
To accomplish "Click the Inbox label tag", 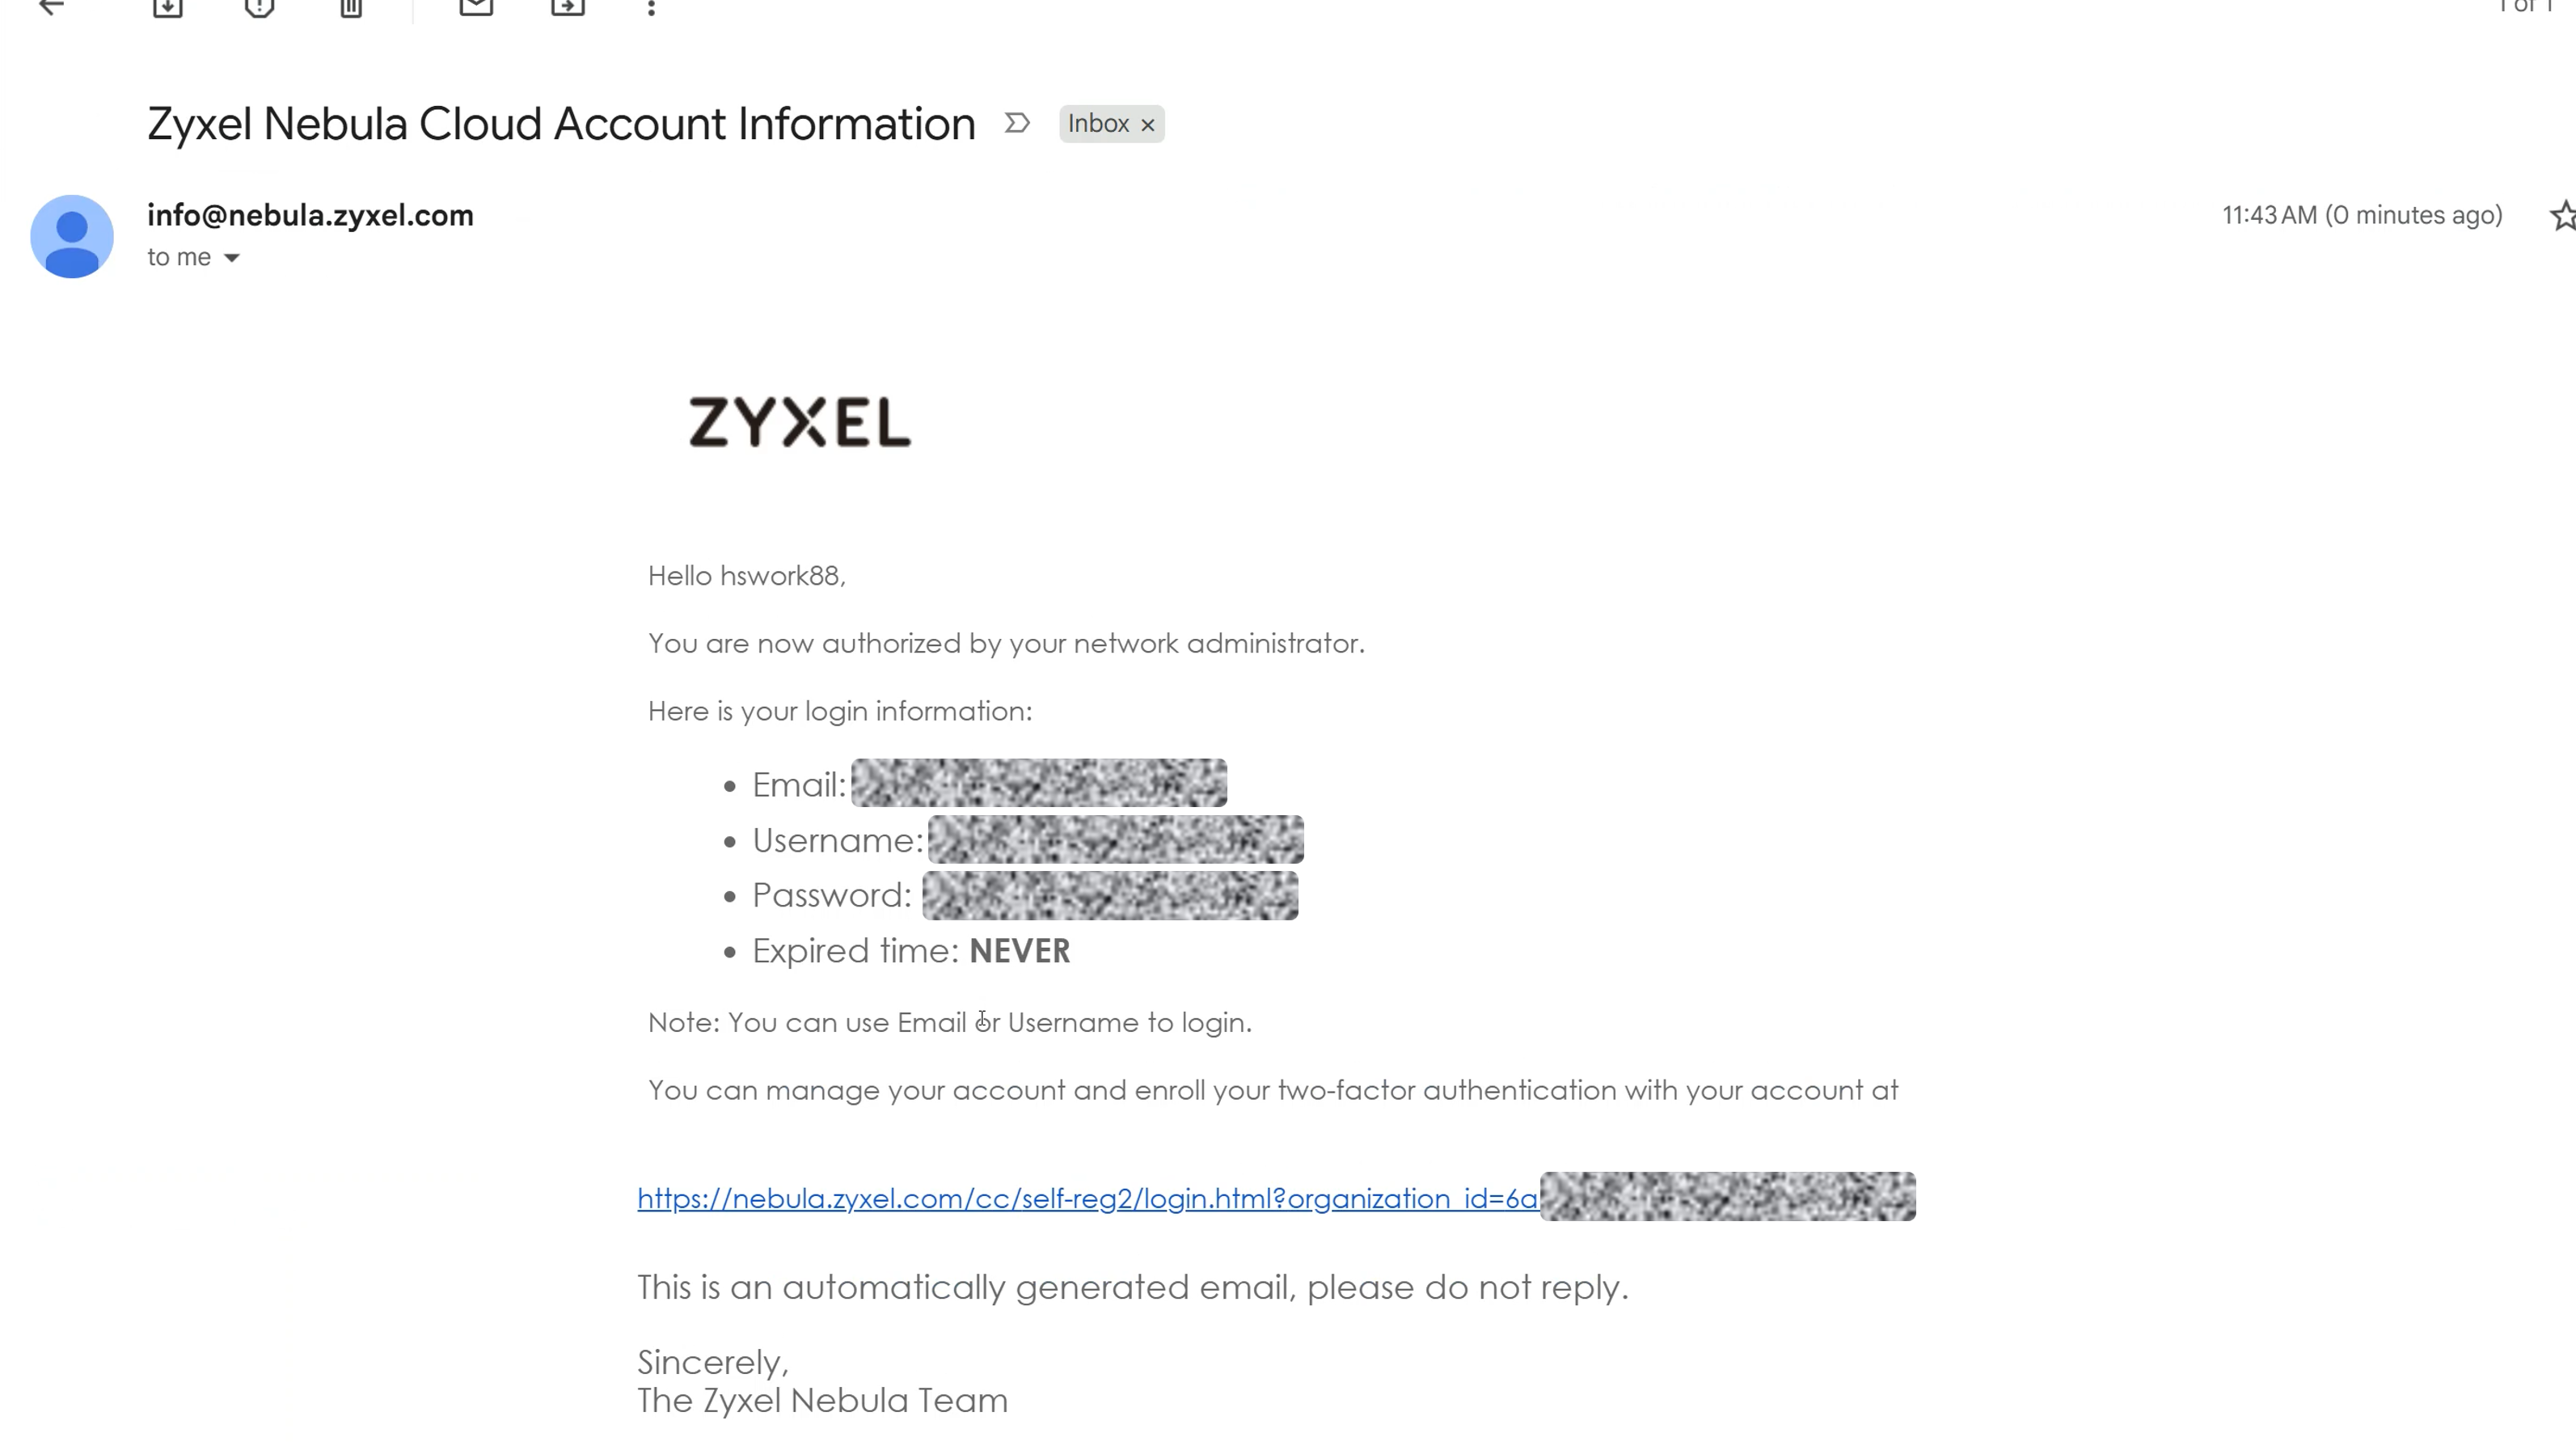I will coord(1098,124).
